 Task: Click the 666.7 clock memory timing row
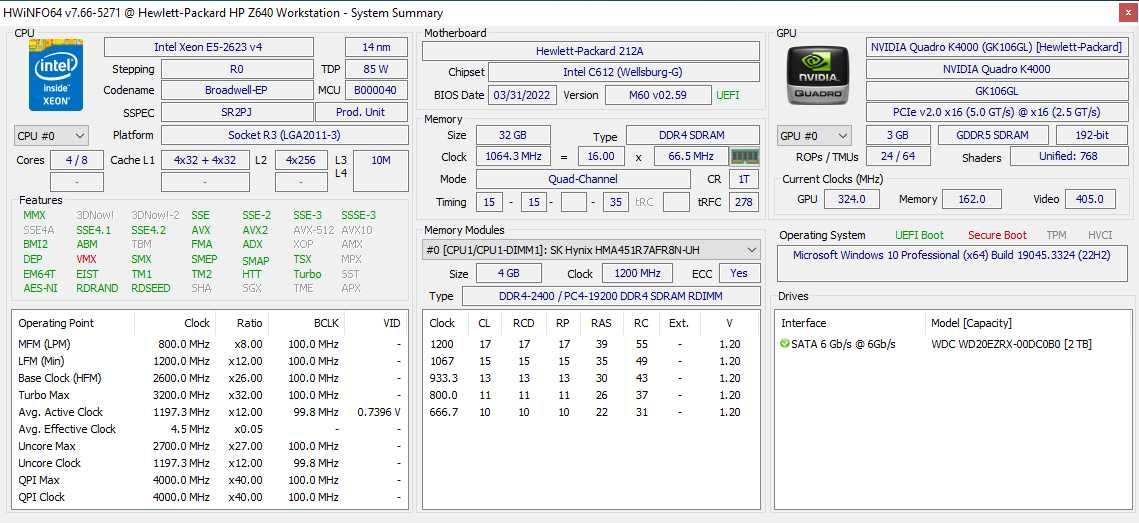pyautogui.click(x=591, y=412)
